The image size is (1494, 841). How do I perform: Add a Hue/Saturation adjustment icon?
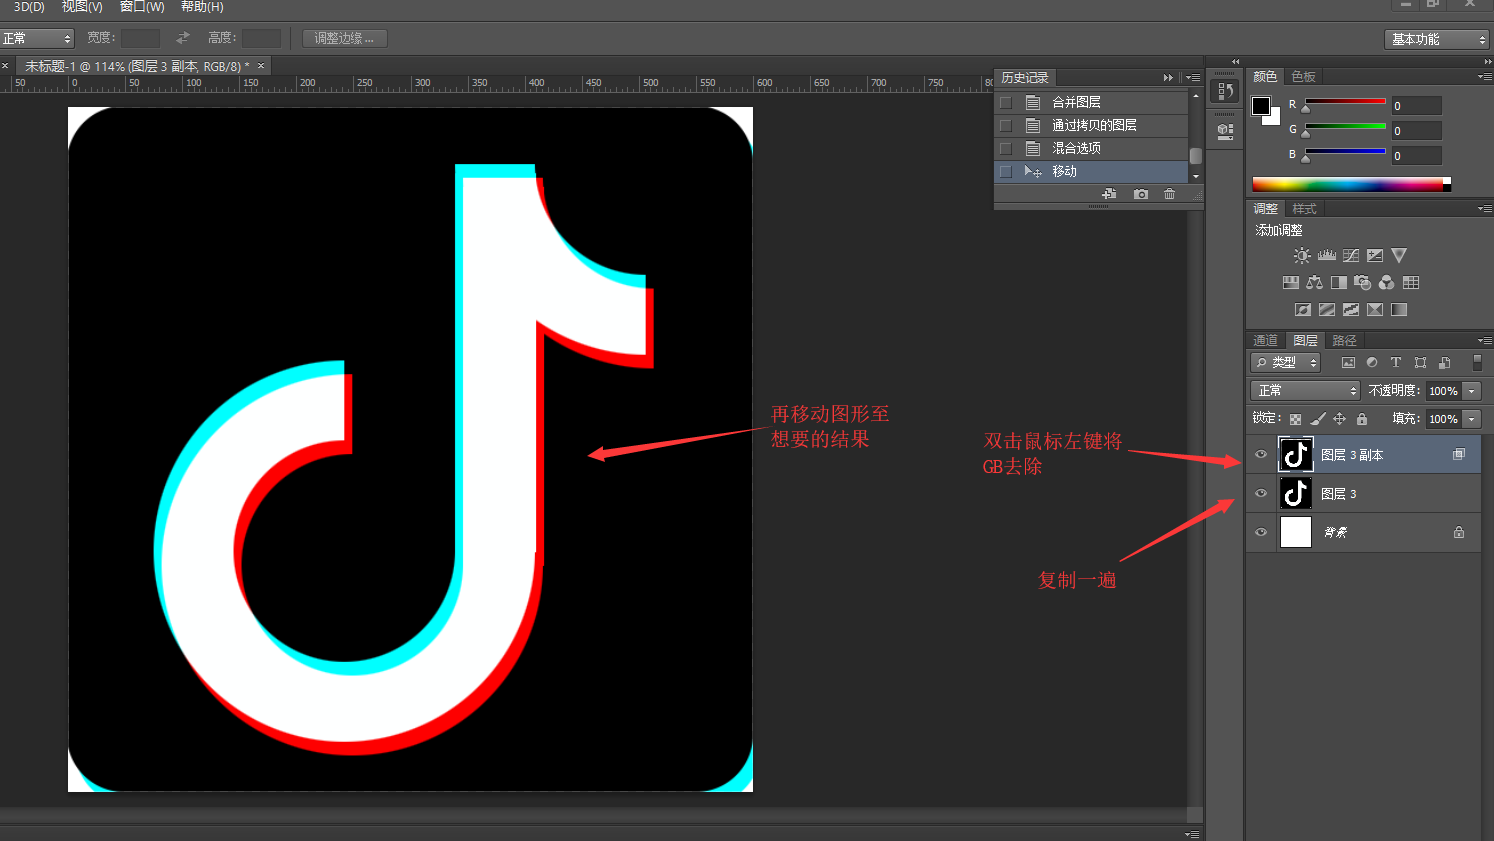pos(1291,283)
